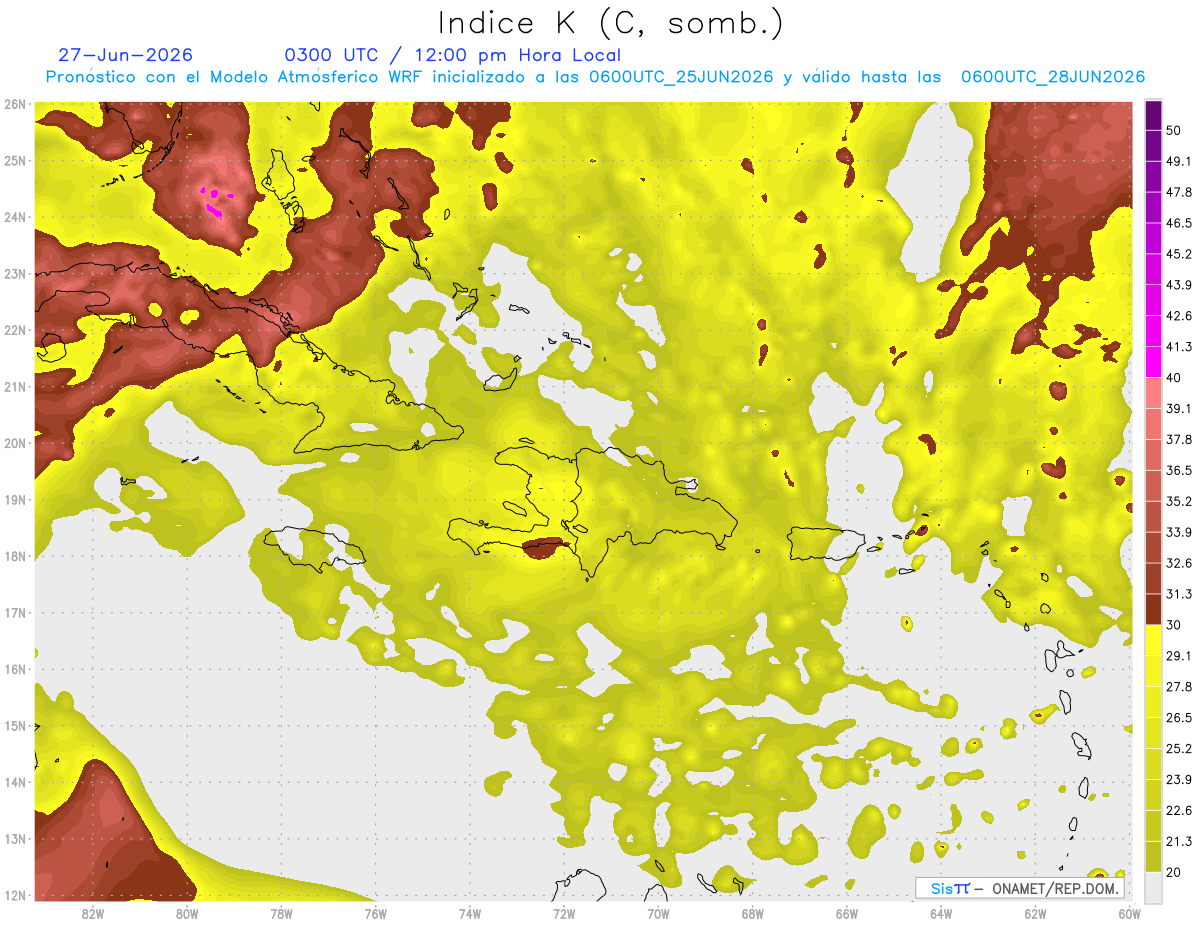Click the "76W" longitude label
This screenshot has height=927, width=1200.
(x=375, y=914)
